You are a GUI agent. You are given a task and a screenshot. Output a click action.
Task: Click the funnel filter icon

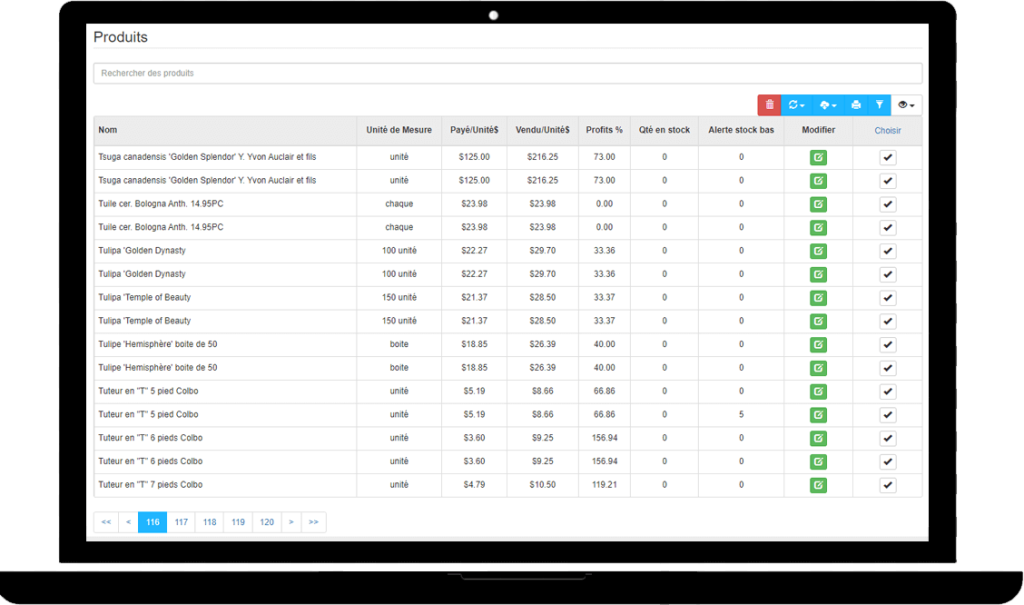[x=879, y=105]
